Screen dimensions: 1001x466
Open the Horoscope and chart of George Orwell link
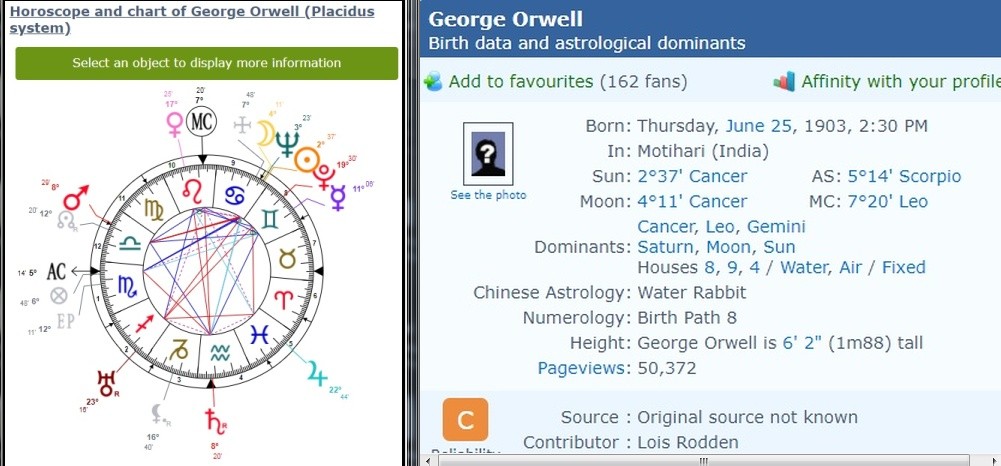[192, 20]
